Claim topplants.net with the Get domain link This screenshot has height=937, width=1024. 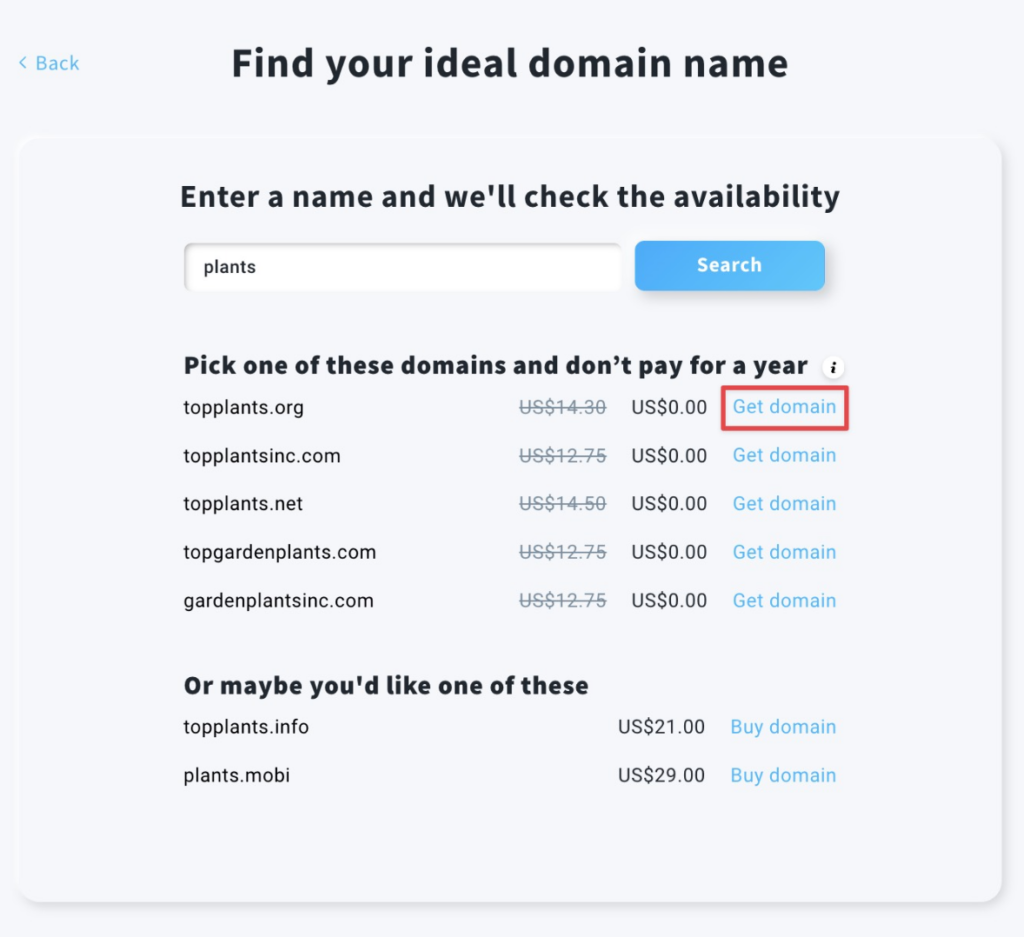(784, 503)
